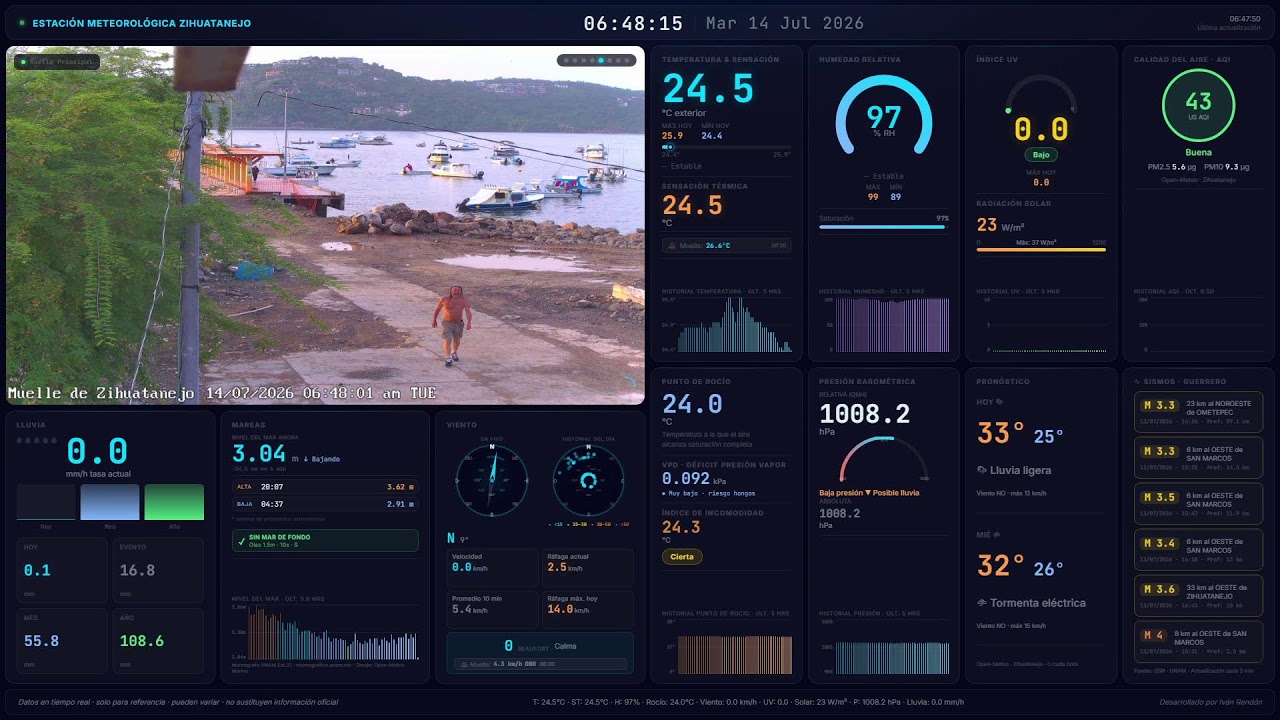Open the M 4 San Marcos earthquake entry
1280x720 pixels.
(x=1198, y=641)
